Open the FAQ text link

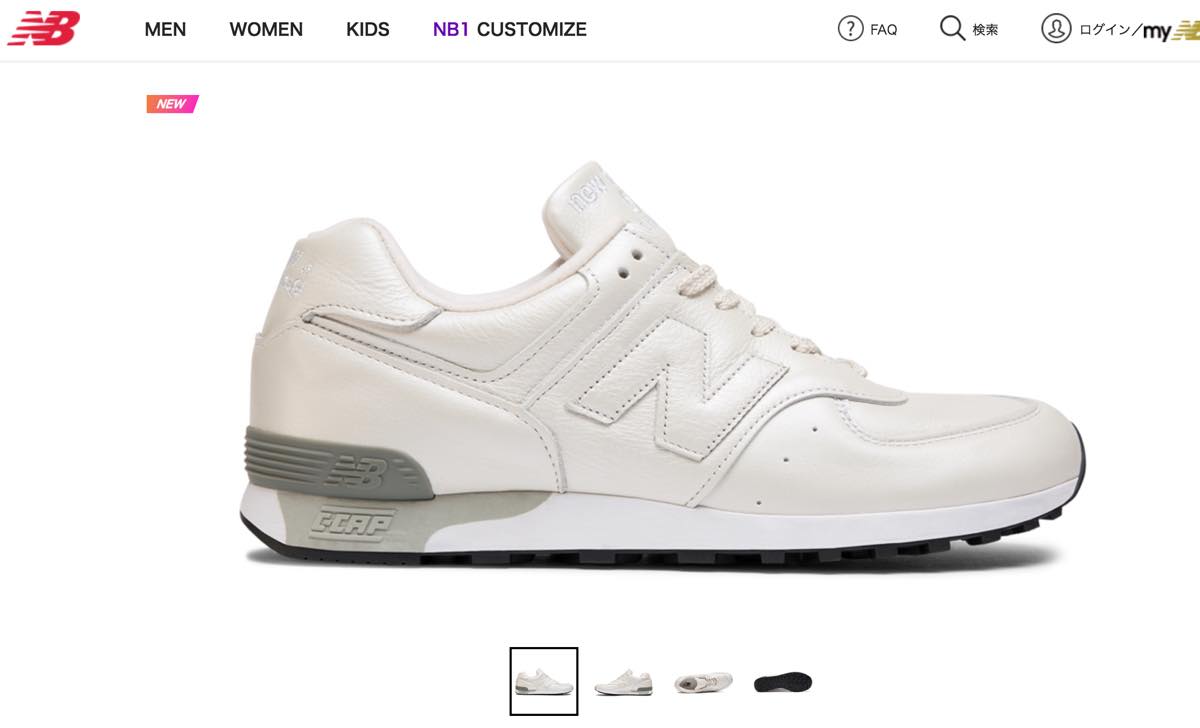(884, 30)
